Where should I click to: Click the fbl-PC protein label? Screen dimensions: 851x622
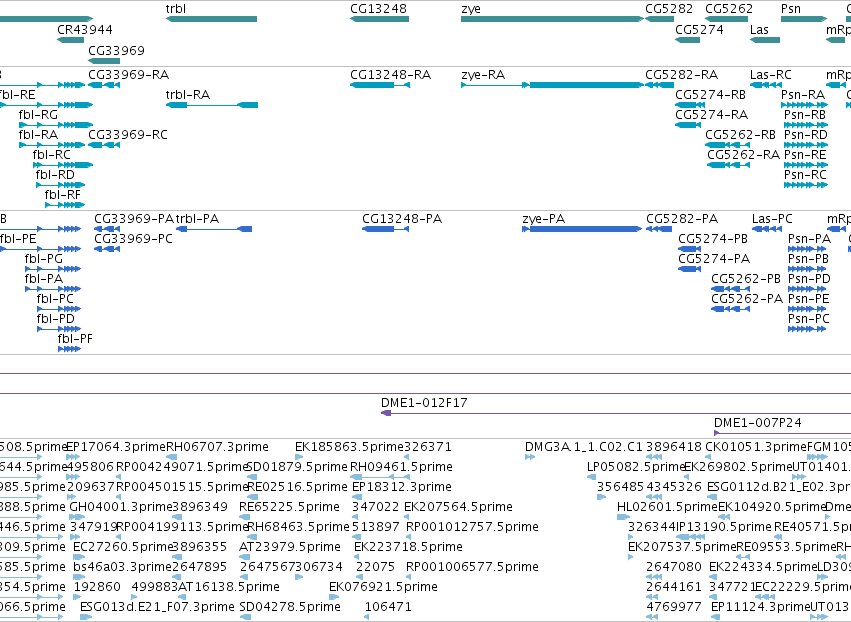55,299
